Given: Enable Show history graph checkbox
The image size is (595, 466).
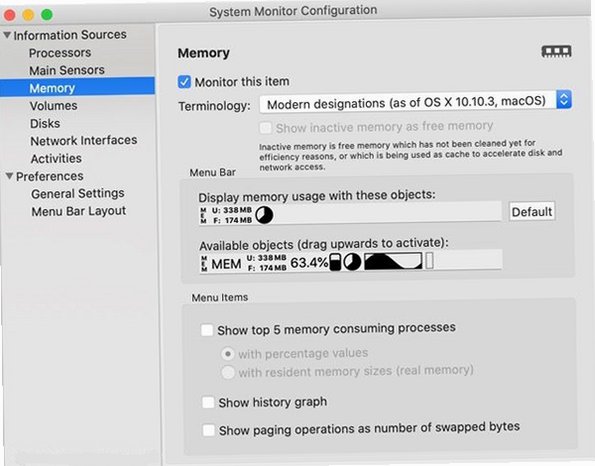Looking at the screenshot, I should point(208,402).
